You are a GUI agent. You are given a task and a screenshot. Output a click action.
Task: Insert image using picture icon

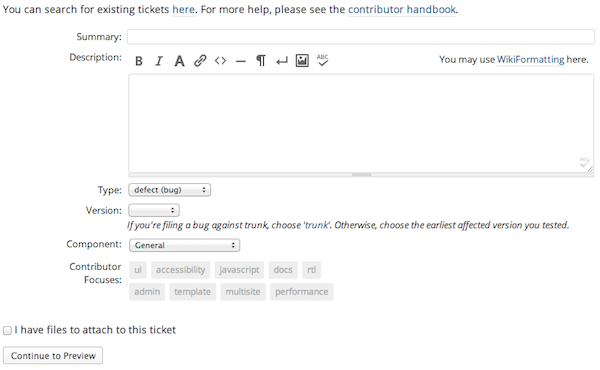pos(302,61)
